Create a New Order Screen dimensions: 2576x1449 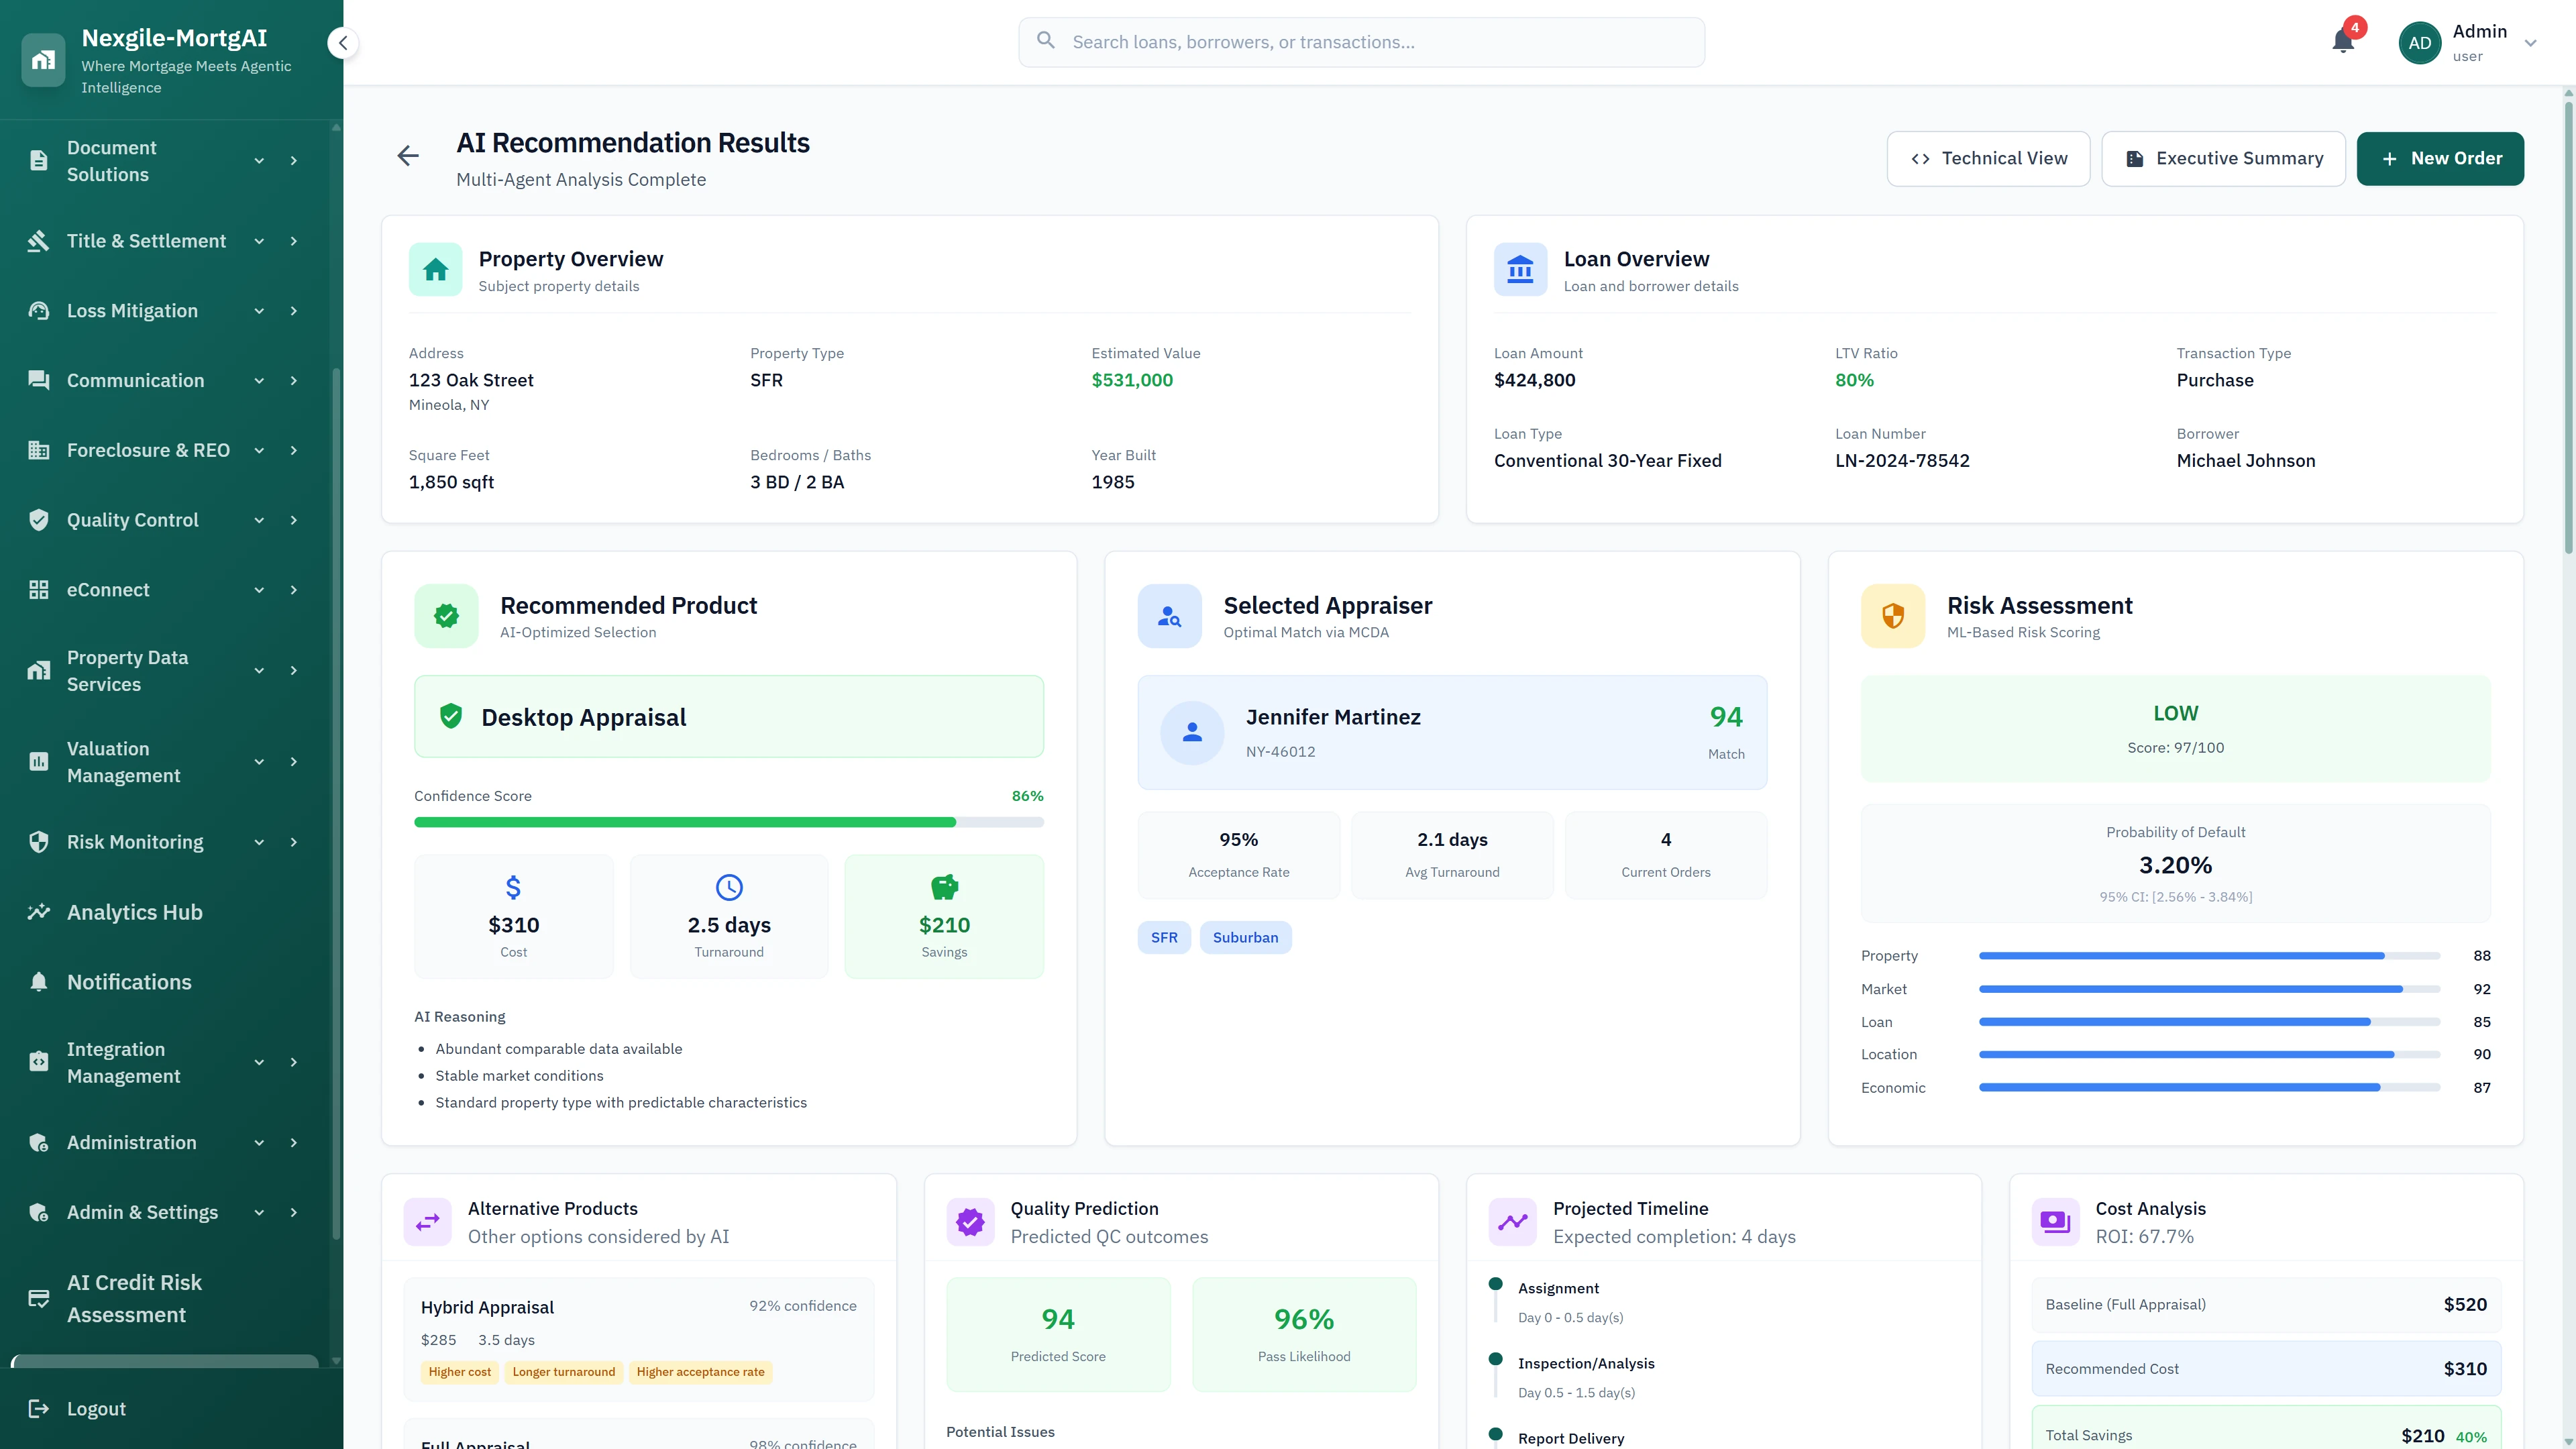click(2440, 158)
